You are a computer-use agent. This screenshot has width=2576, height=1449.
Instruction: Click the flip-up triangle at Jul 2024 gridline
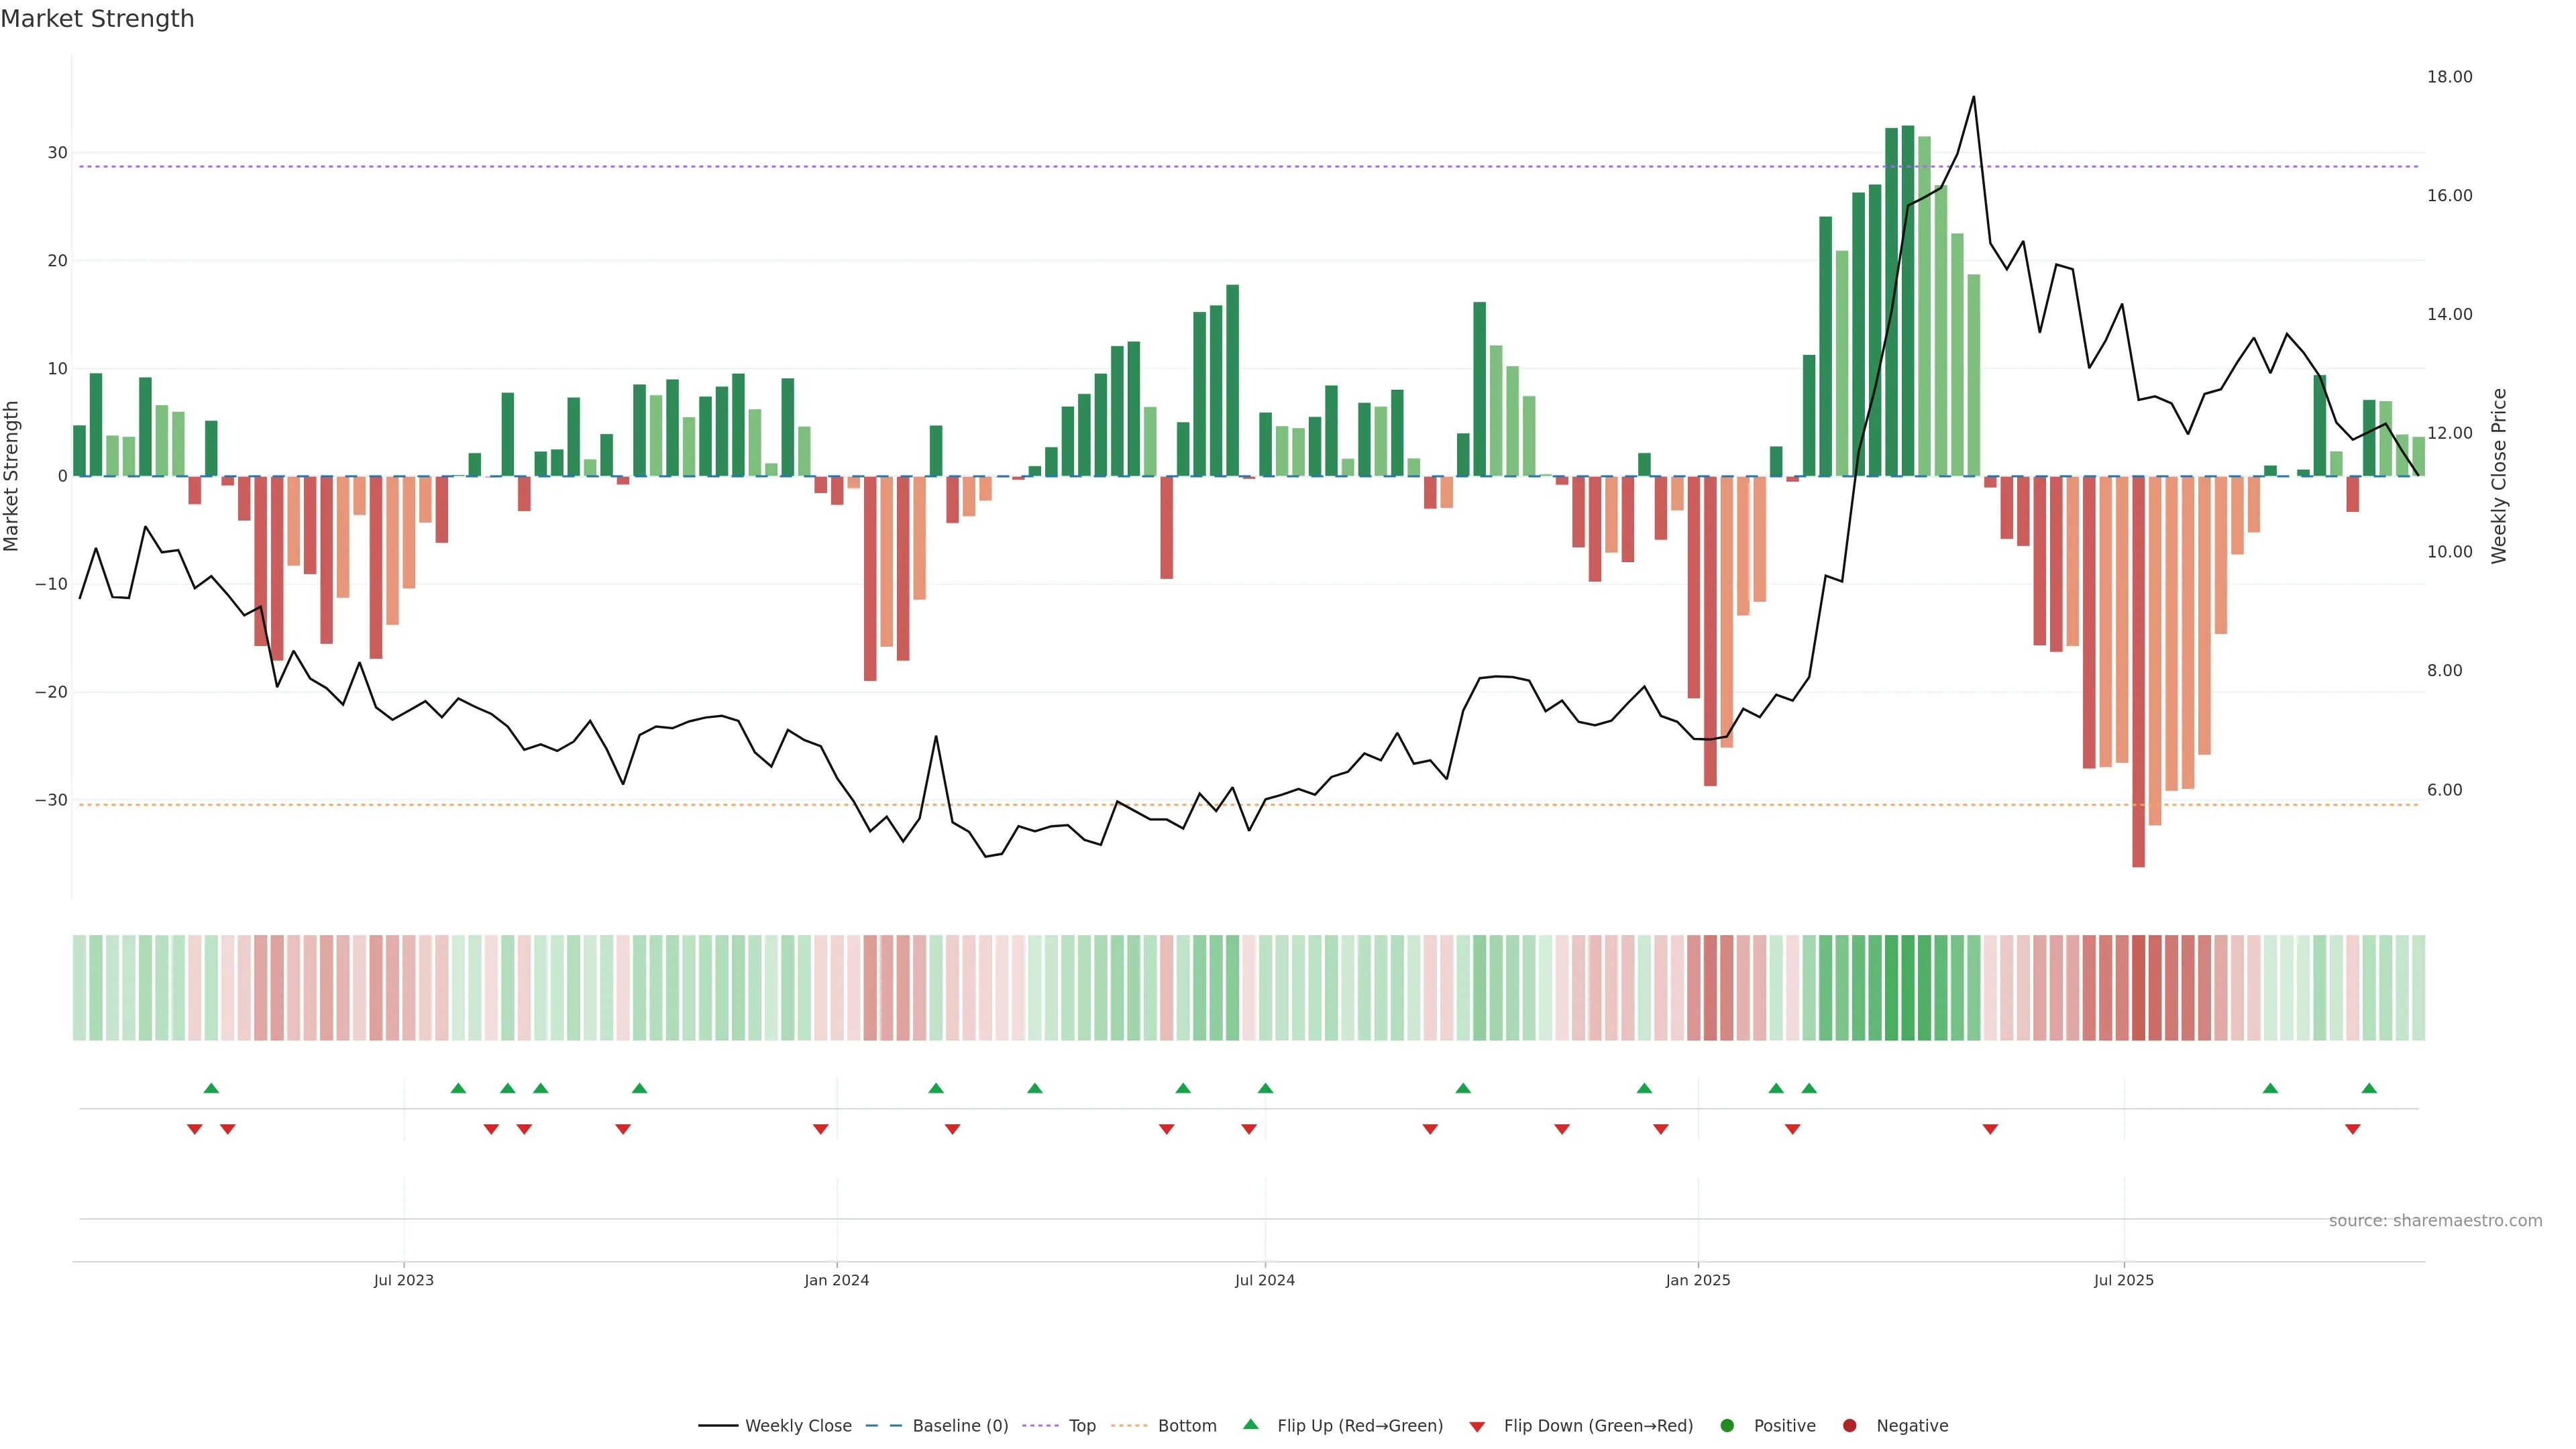click(1265, 1088)
